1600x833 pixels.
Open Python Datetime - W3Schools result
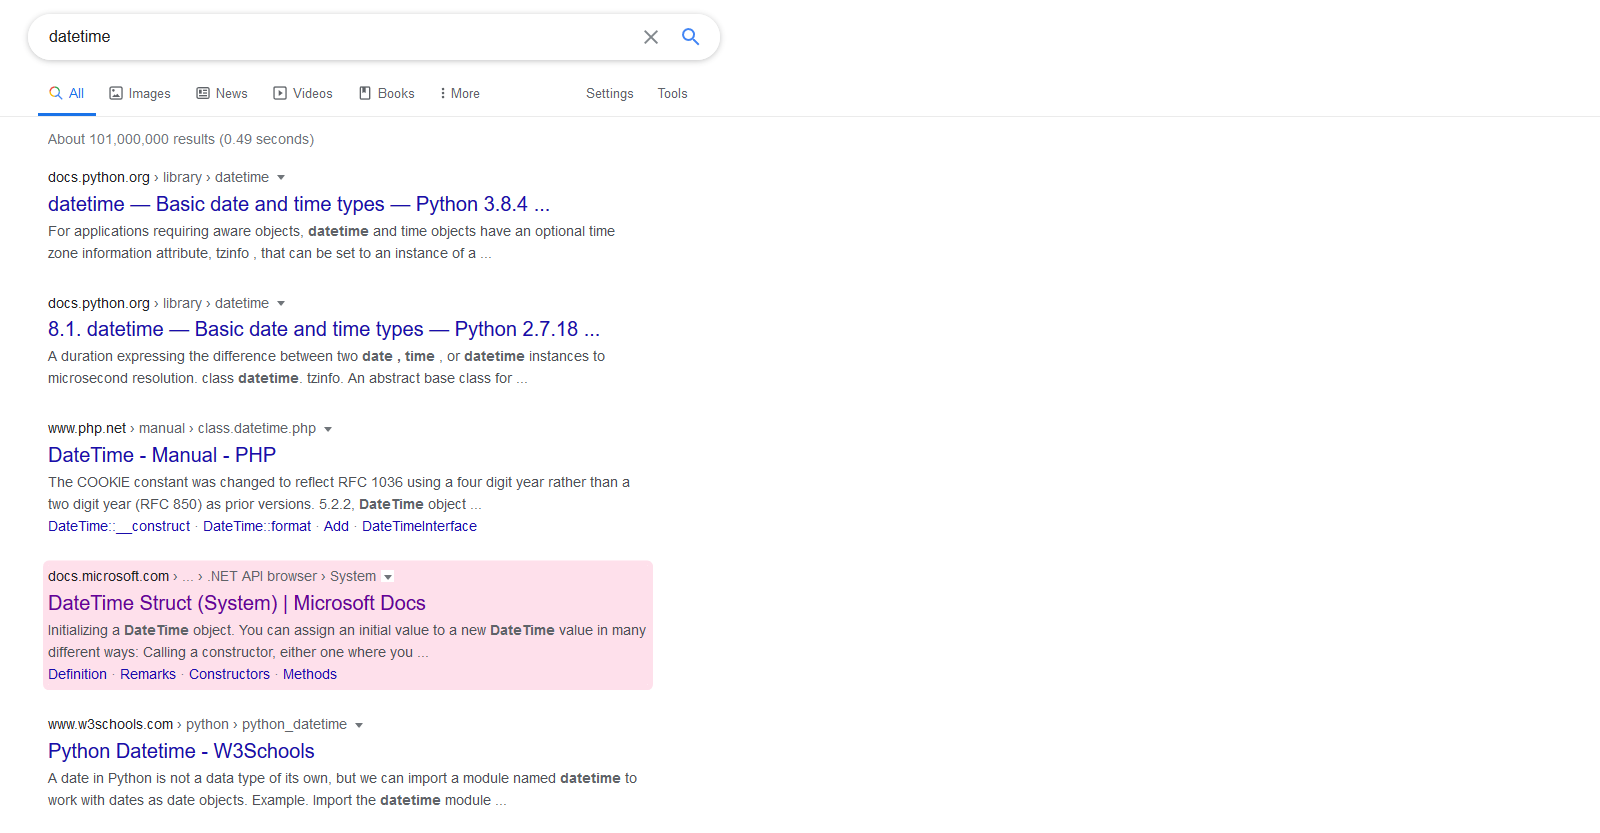coord(181,751)
